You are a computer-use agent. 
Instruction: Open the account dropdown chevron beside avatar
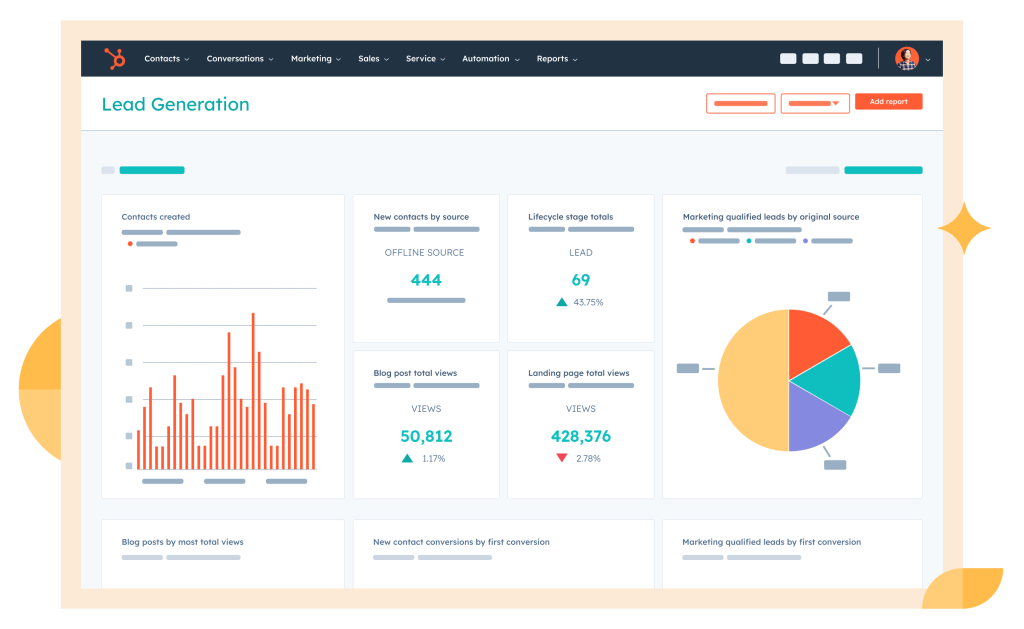(928, 60)
